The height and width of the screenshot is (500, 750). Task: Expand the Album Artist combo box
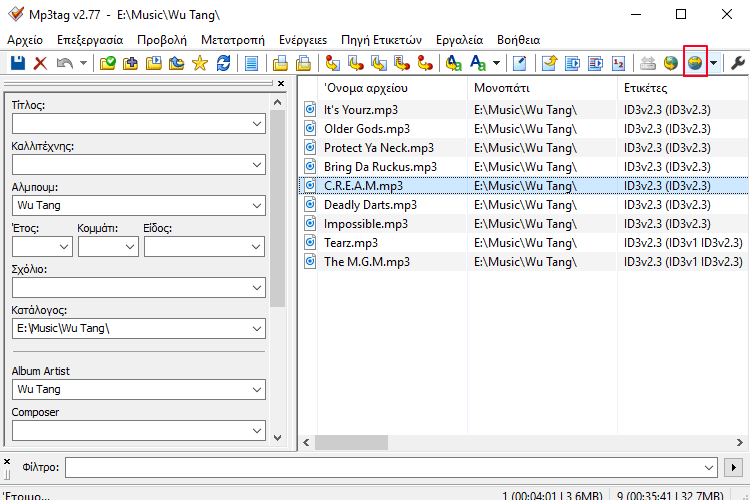pyautogui.click(x=256, y=390)
